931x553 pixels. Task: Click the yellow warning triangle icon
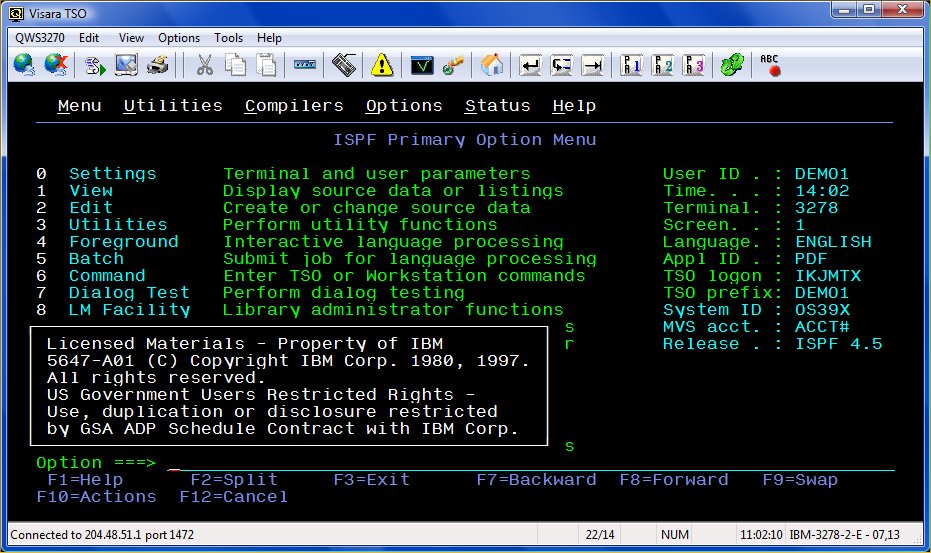pyautogui.click(x=382, y=65)
